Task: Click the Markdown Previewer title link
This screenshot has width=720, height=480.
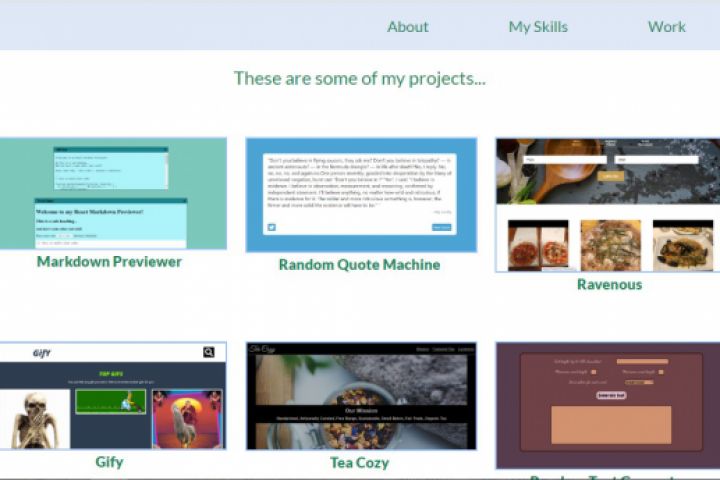Action: pos(109,261)
